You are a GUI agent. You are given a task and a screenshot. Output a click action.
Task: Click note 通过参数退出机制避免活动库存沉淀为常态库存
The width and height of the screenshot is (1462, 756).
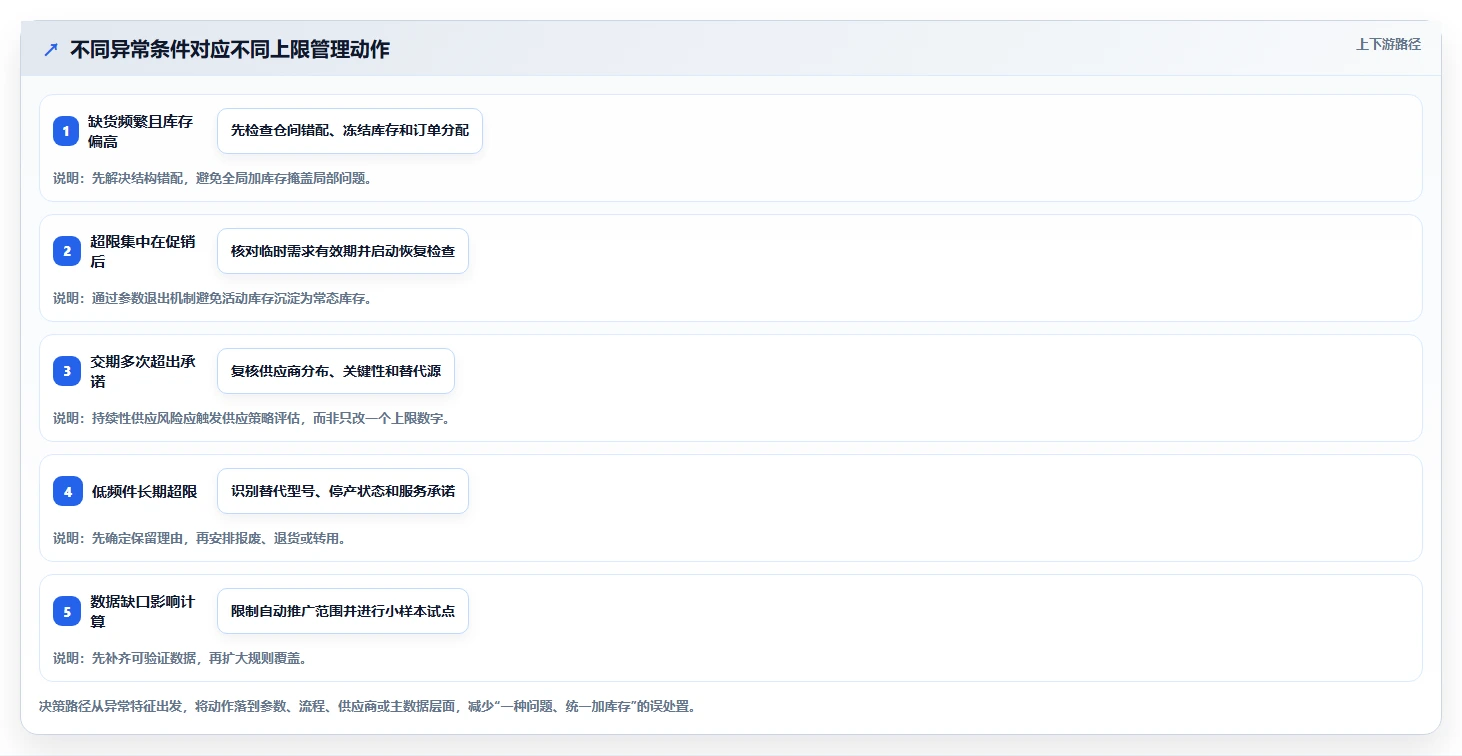(213, 298)
